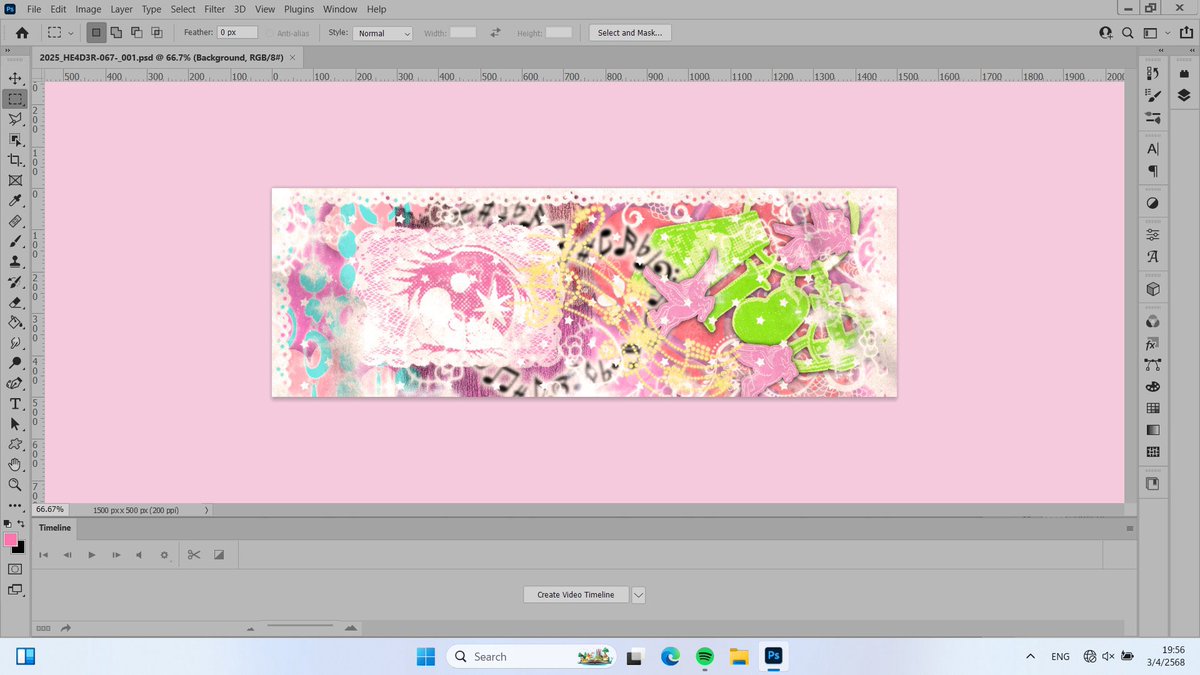The width and height of the screenshot is (1200, 675).
Task: Choose Intersect with selection mode
Action: point(155,33)
